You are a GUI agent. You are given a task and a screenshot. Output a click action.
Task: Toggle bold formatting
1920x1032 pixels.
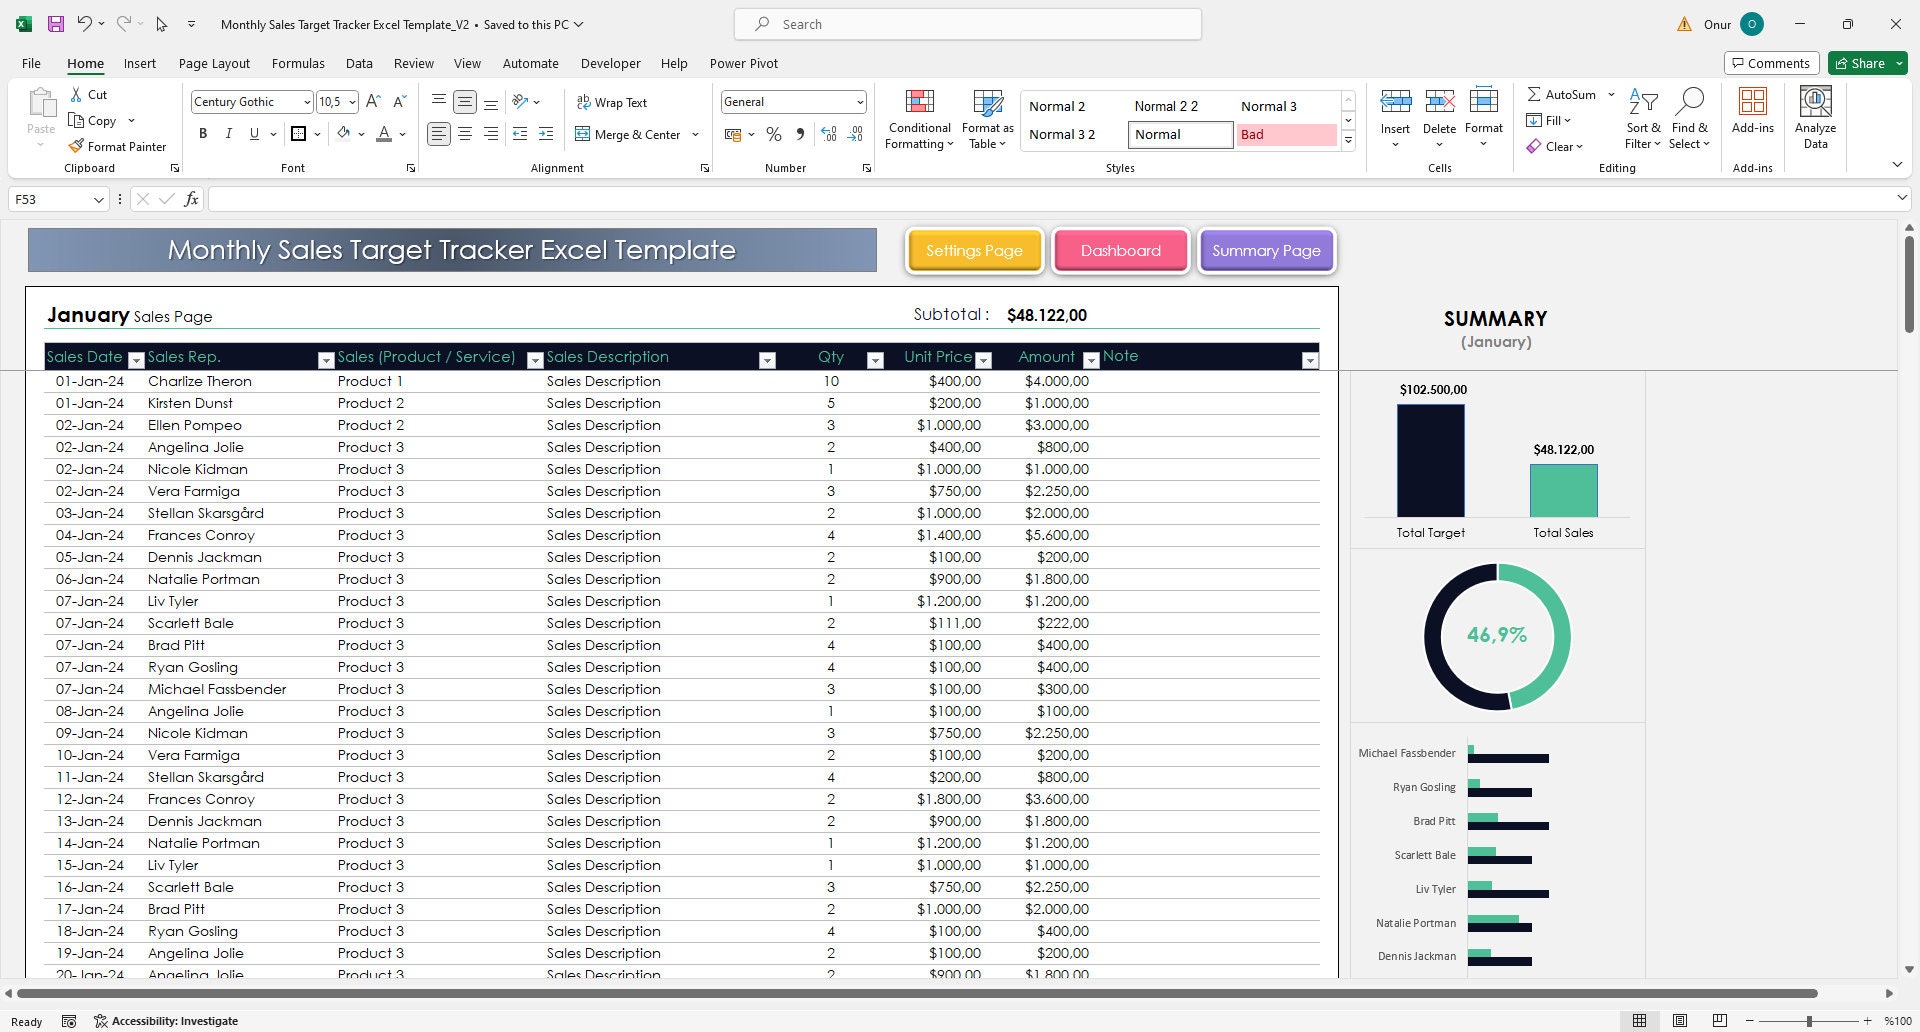pos(203,133)
